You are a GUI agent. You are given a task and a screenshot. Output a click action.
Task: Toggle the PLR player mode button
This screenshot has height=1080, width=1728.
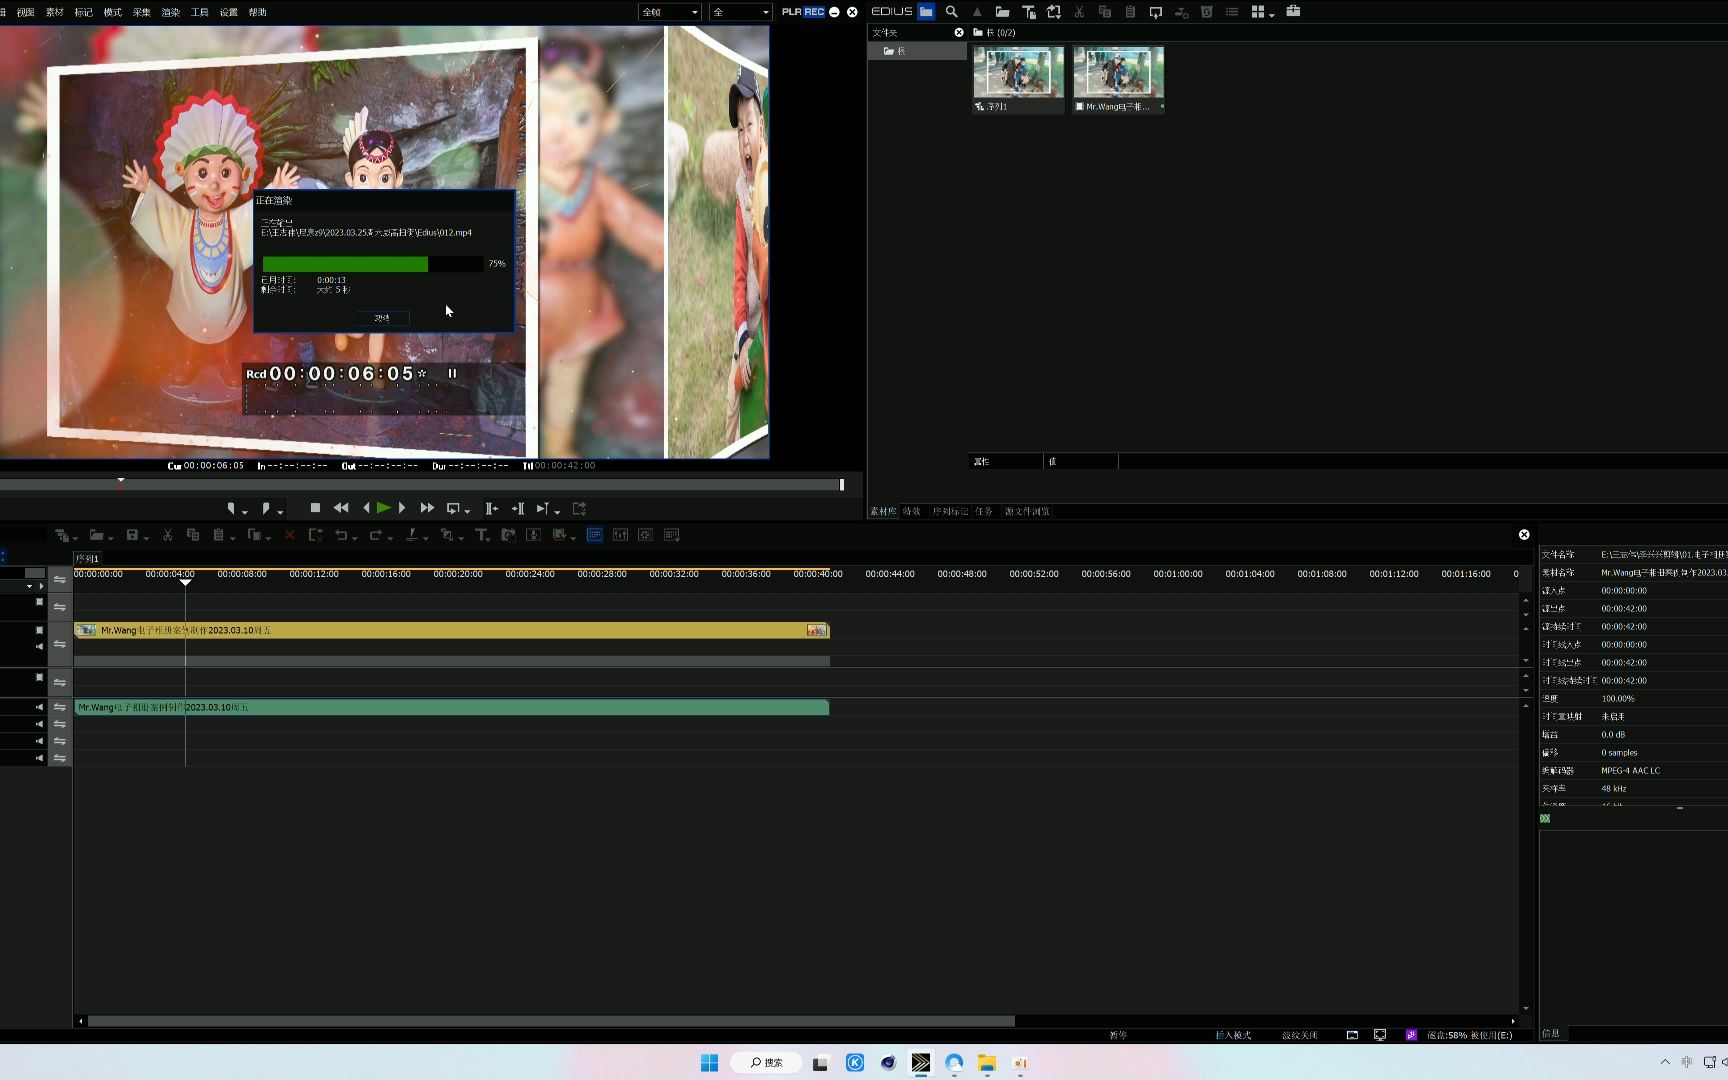pos(791,12)
